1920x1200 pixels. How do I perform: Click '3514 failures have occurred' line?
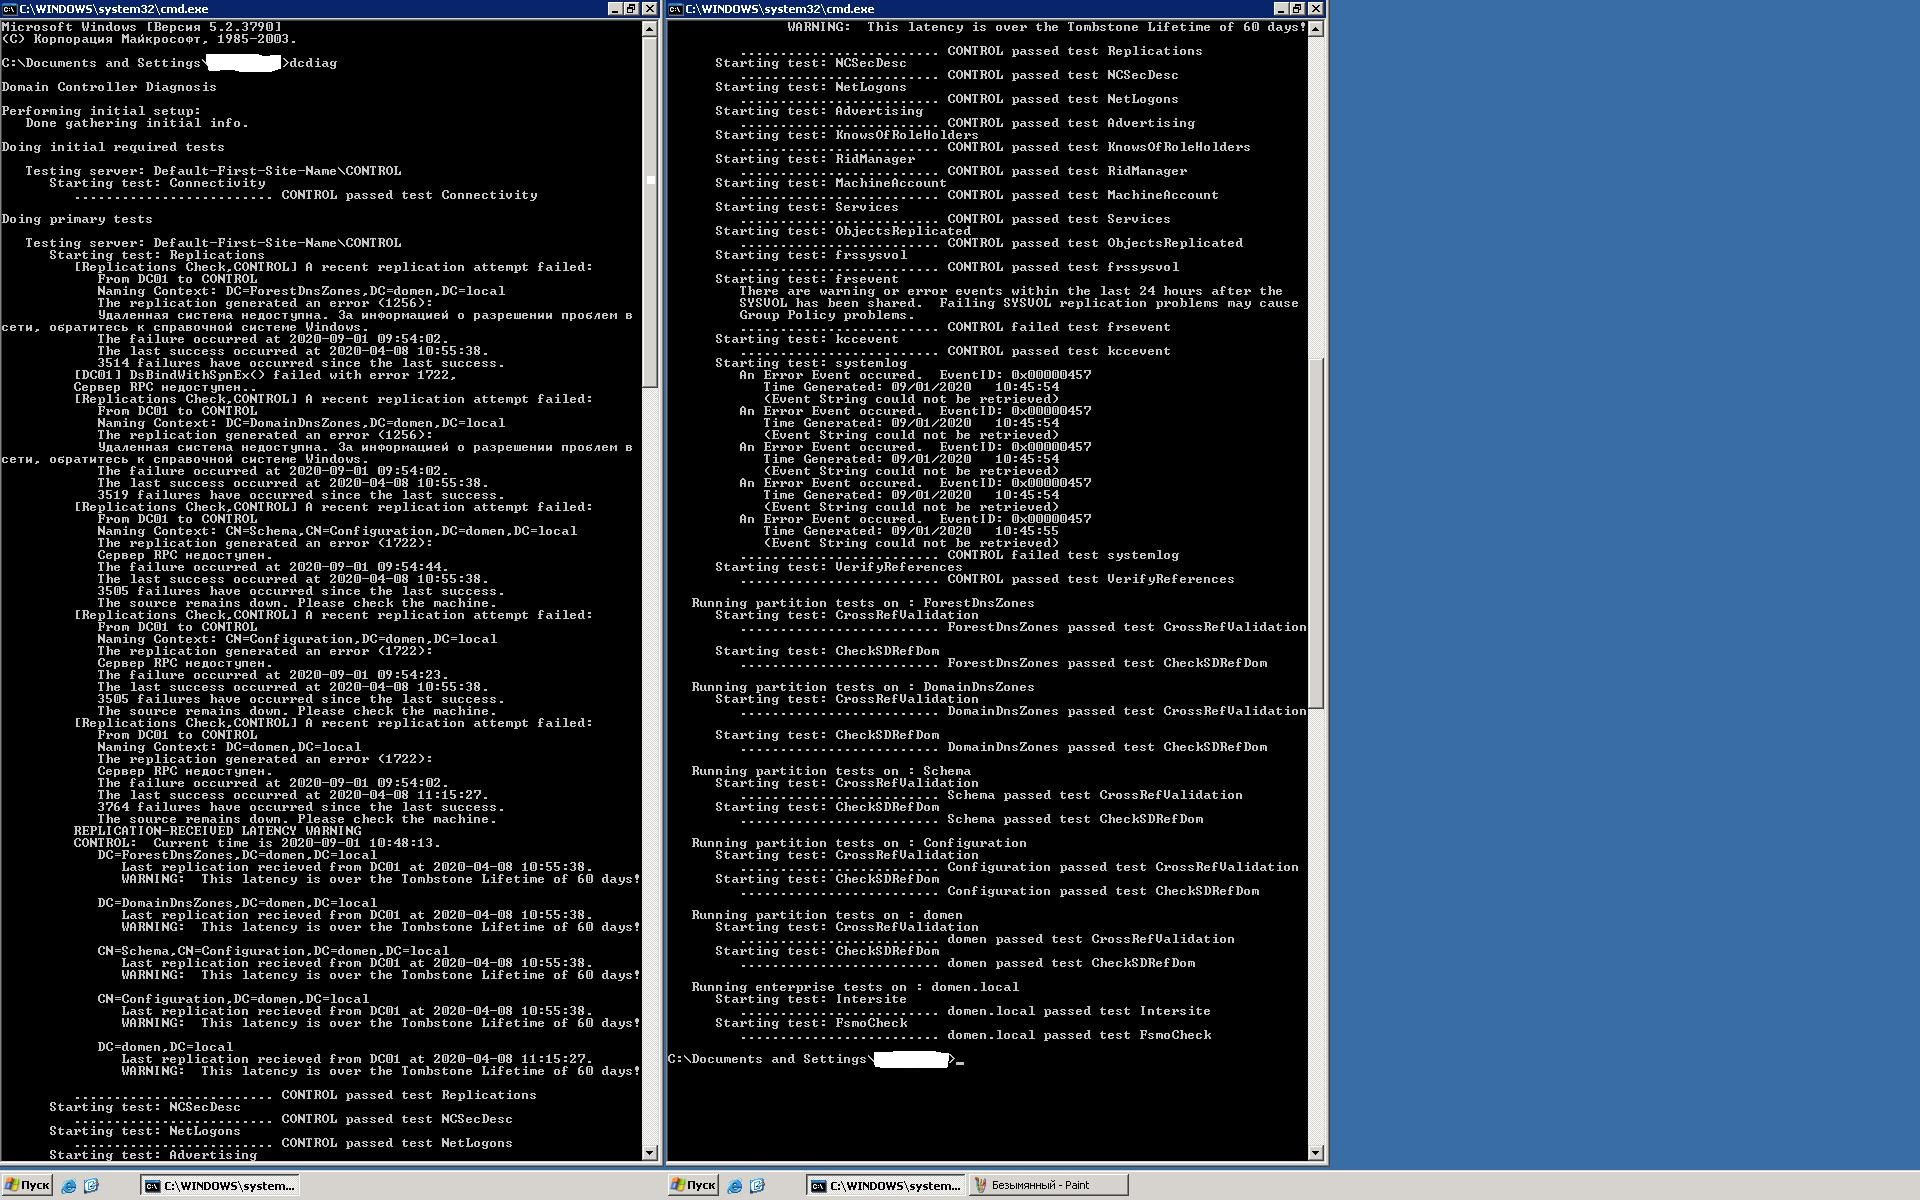click(301, 363)
